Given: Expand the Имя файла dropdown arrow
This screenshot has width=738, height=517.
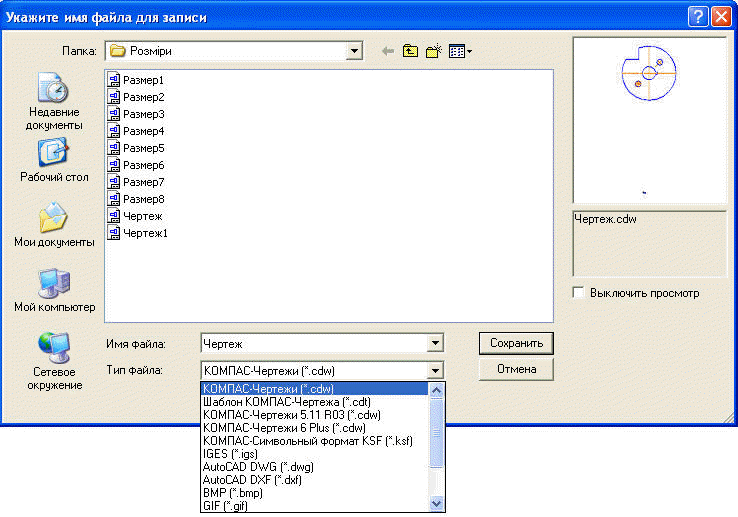Looking at the screenshot, I should click(x=435, y=343).
